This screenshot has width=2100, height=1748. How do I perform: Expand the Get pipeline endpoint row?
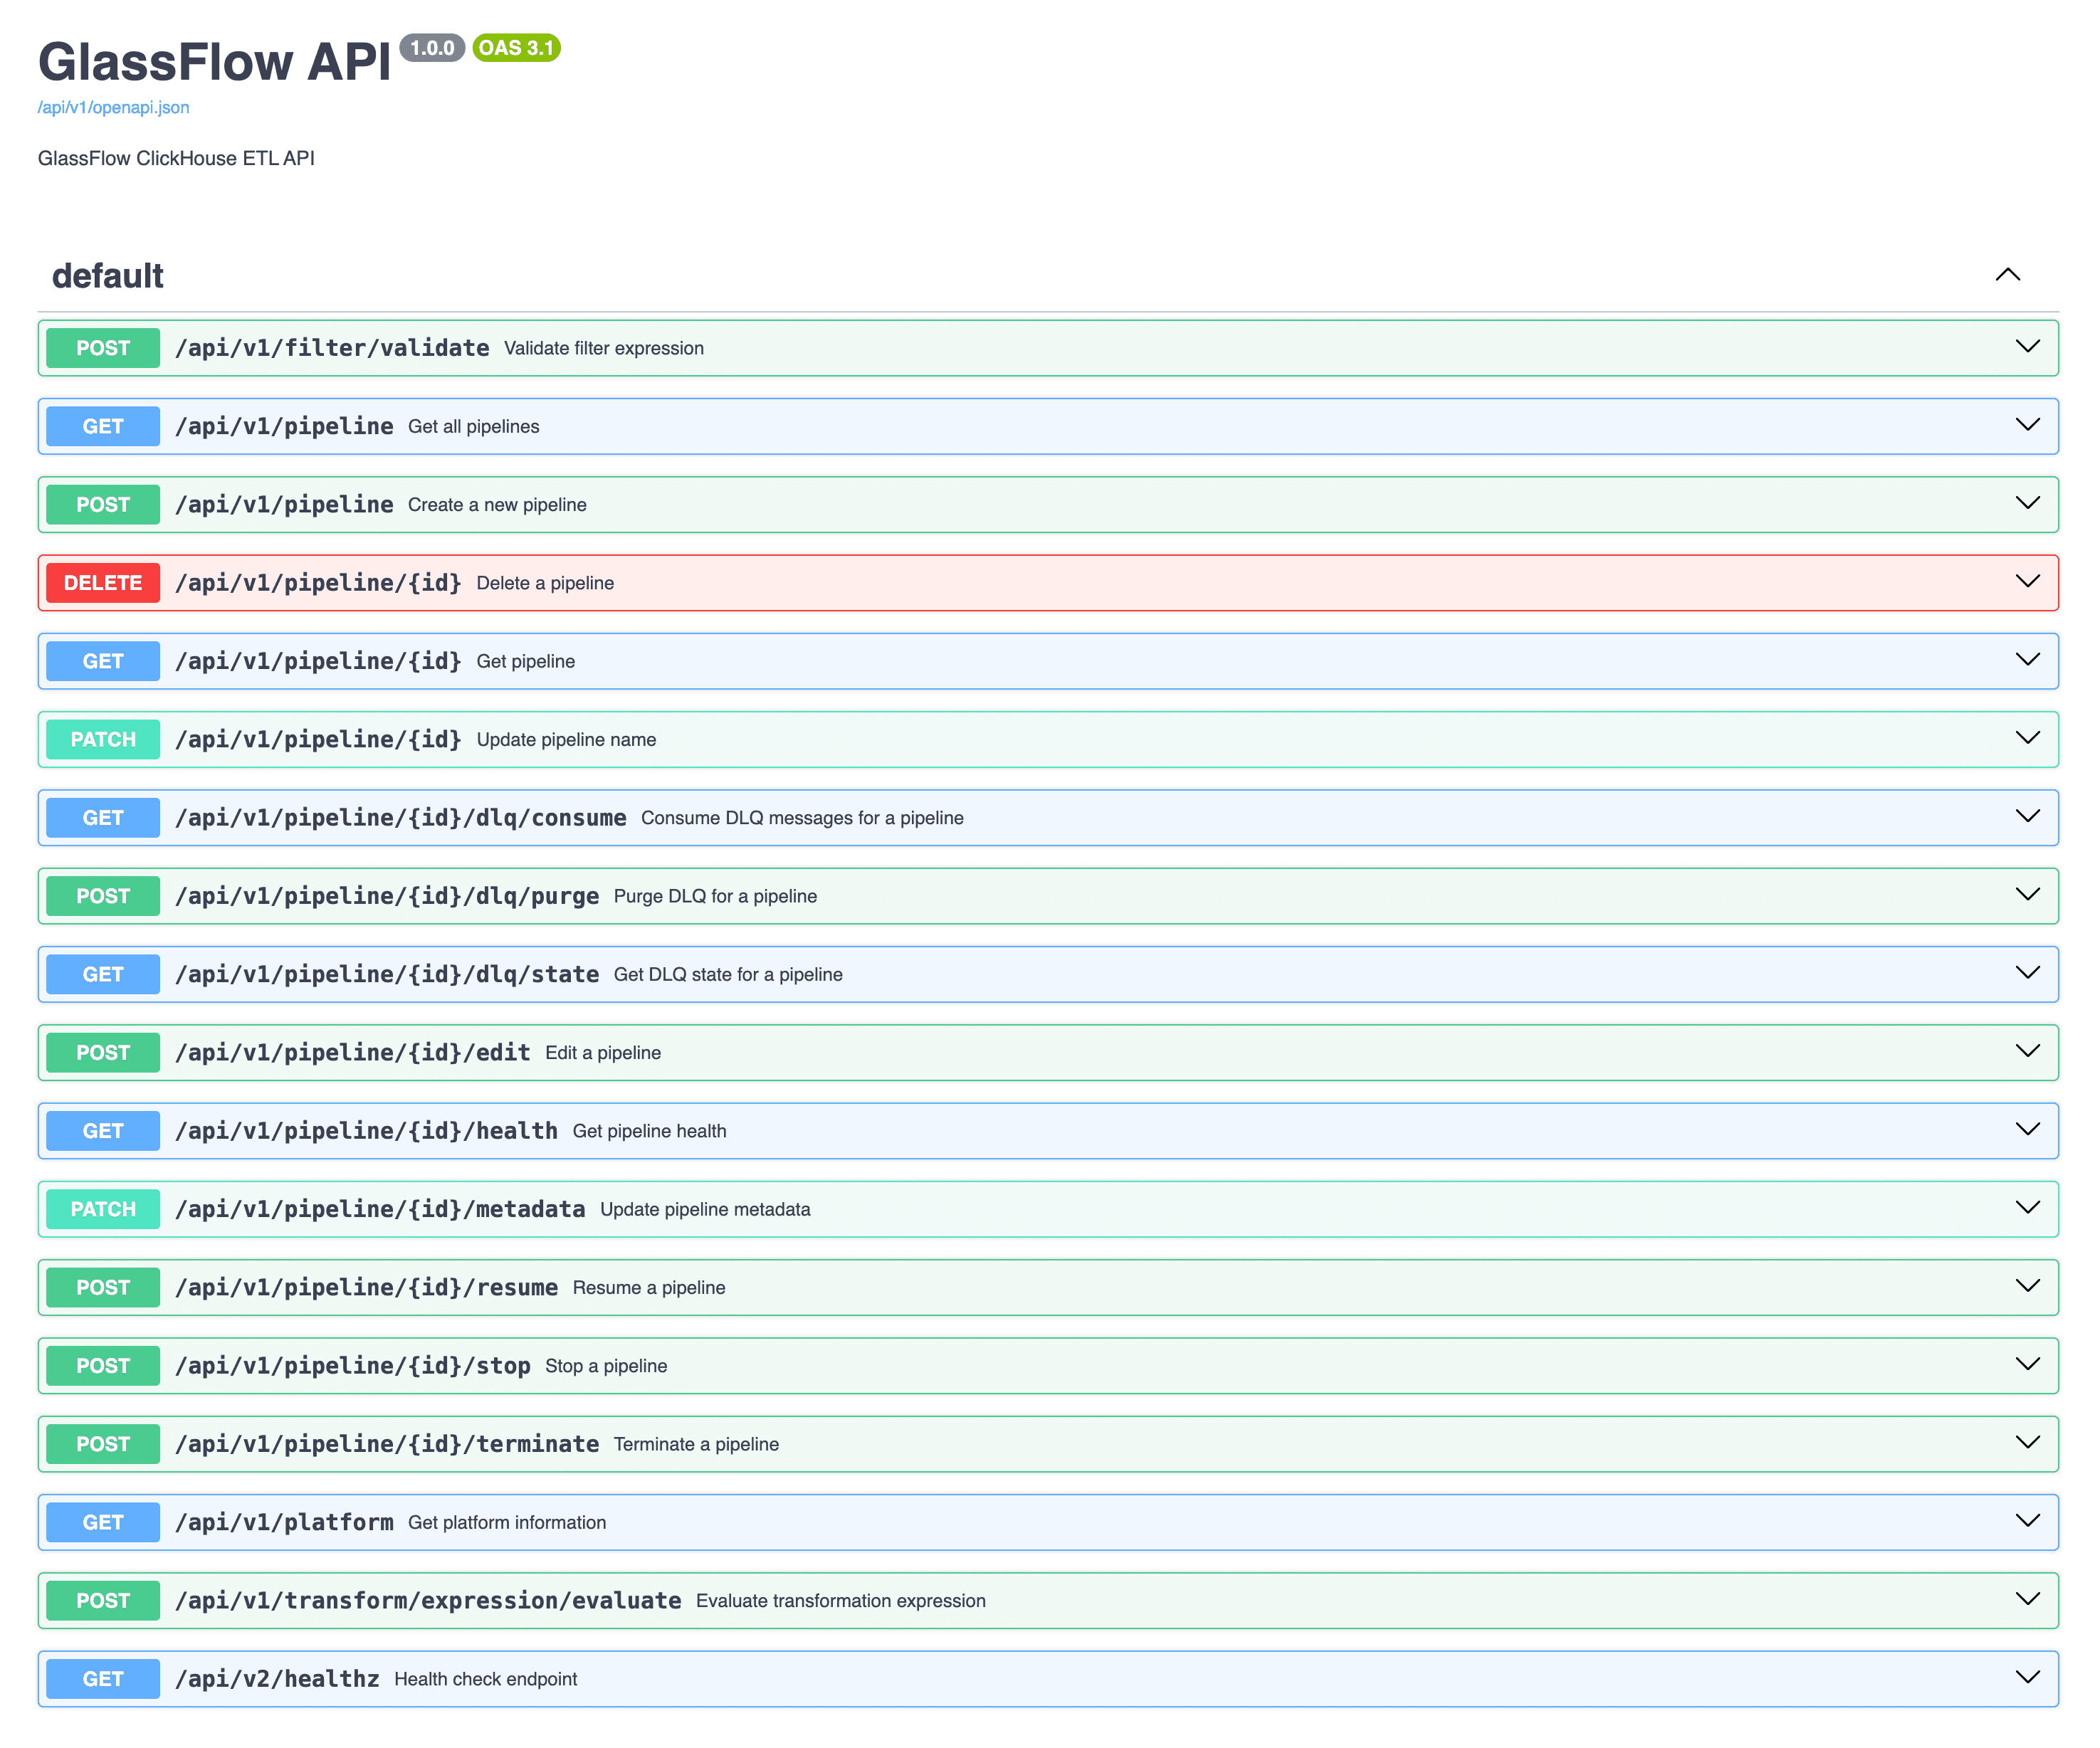[x=2028, y=660]
